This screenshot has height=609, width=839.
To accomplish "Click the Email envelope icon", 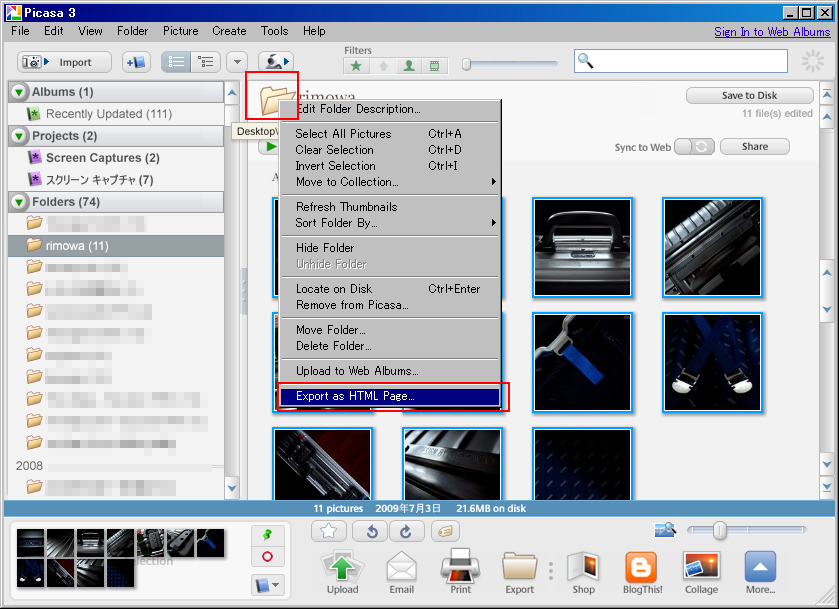I will (401, 567).
